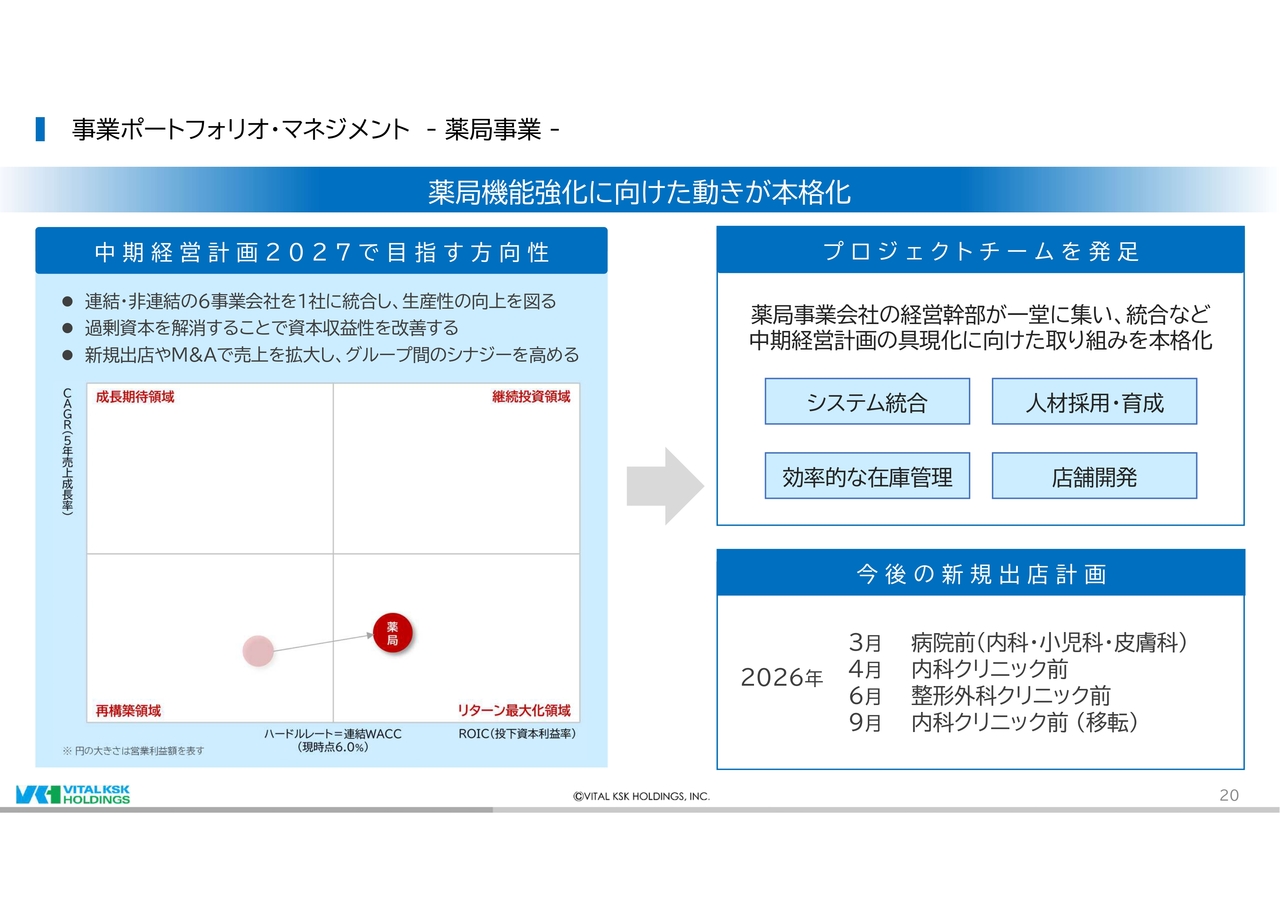Click the blue marker beside the slide title
Image resolution: width=1280 pixels, height=905 pixels.
(40, 129)
